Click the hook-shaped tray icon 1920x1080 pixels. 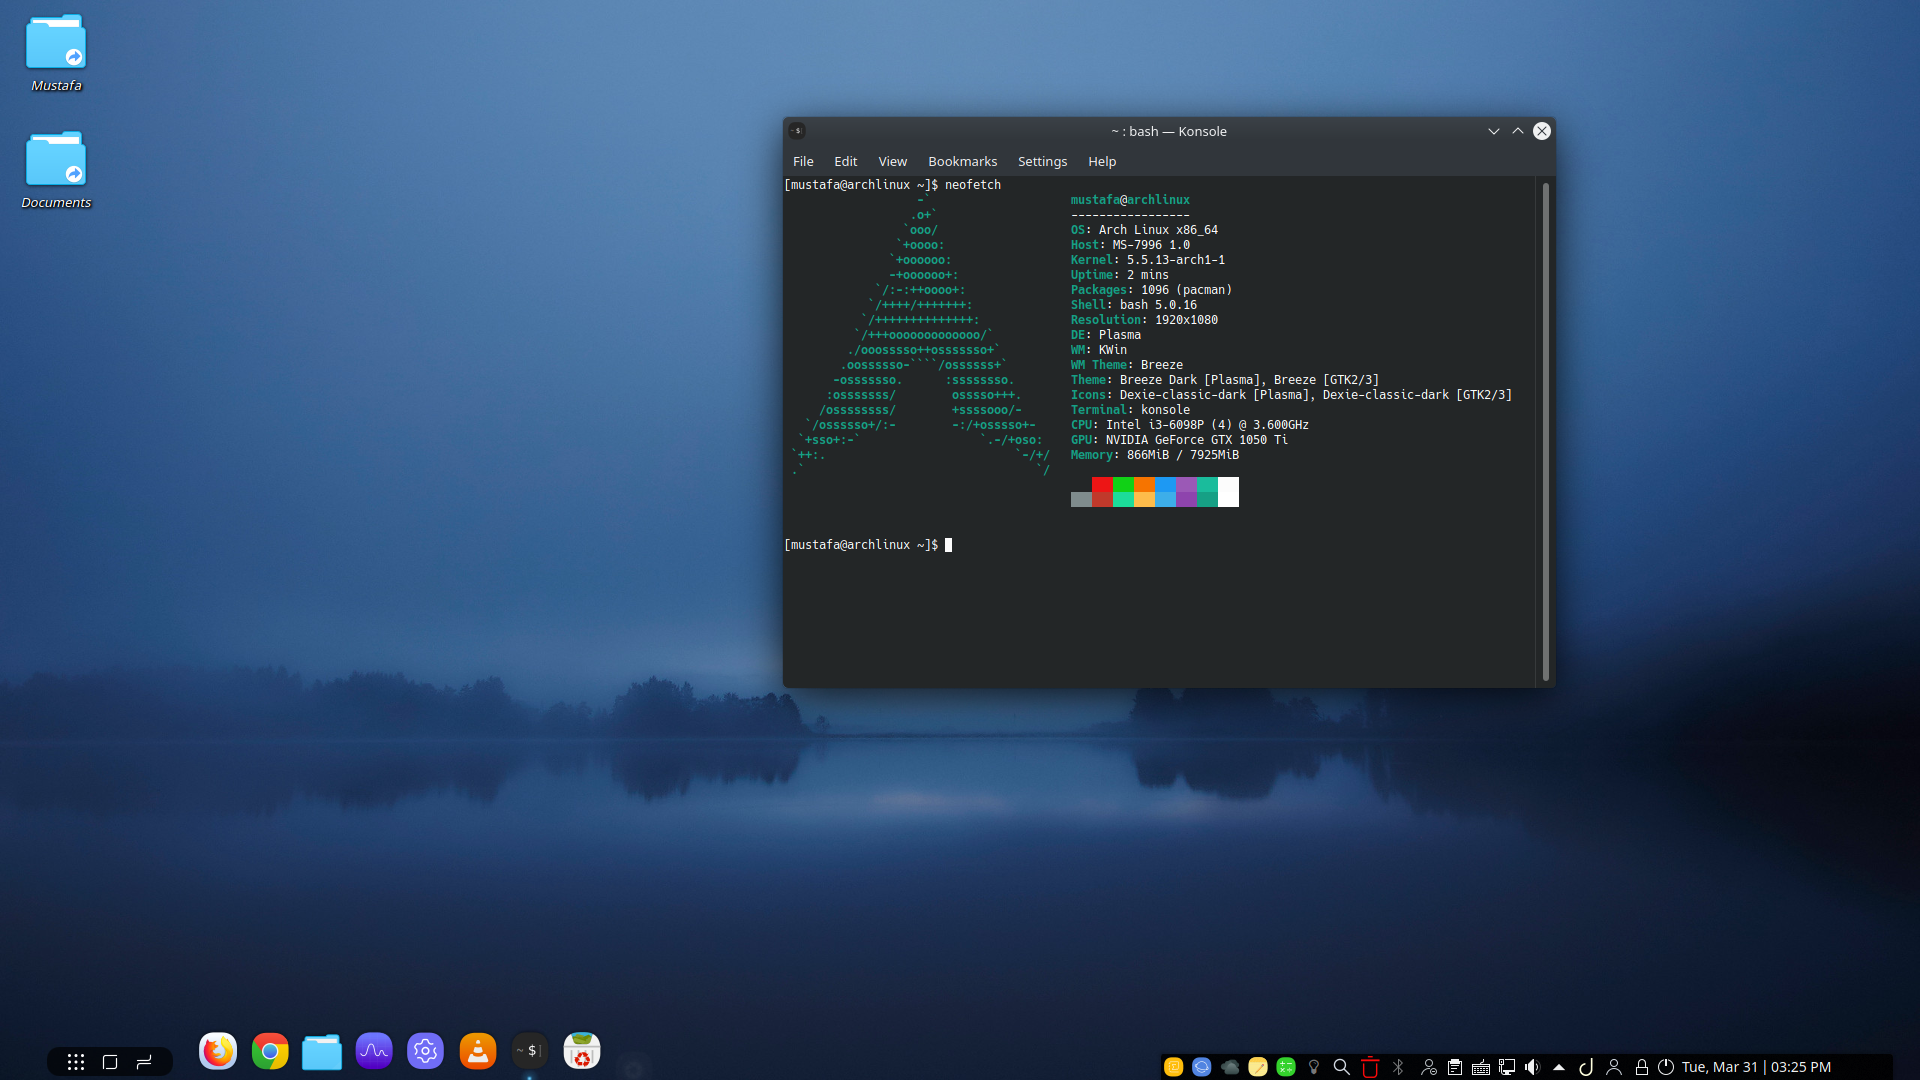click(x=1586, y=1067)
